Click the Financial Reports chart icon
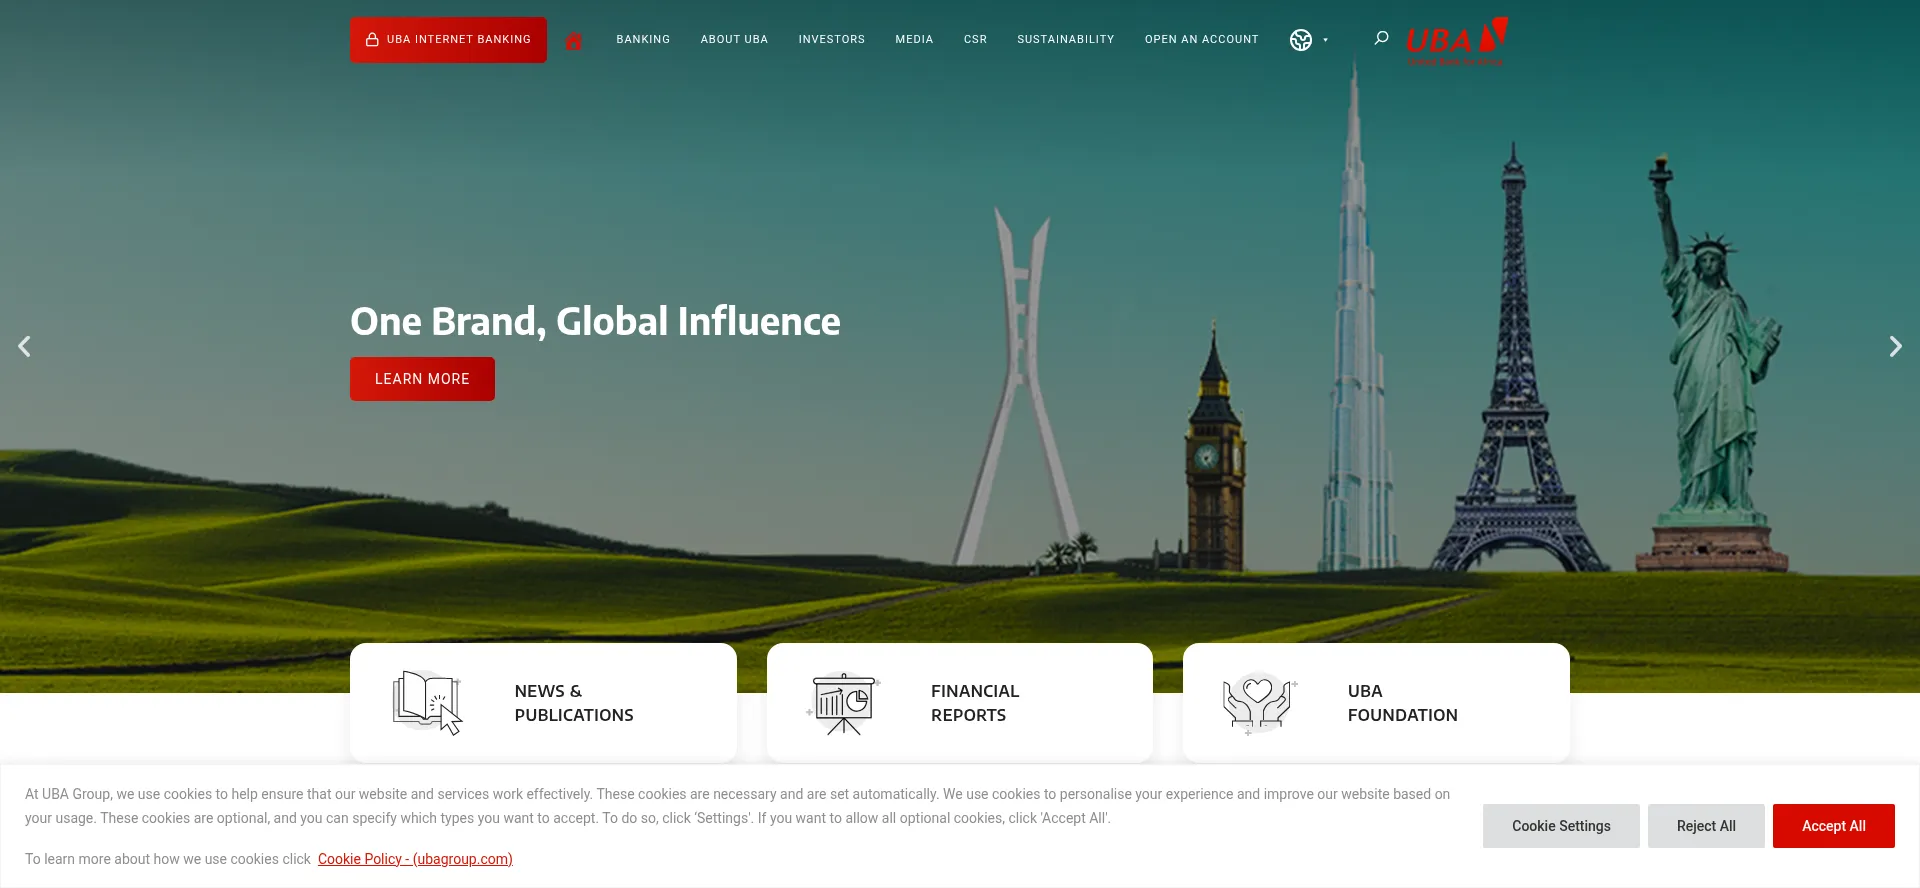Screen dimensions: 1920x888 843,703
